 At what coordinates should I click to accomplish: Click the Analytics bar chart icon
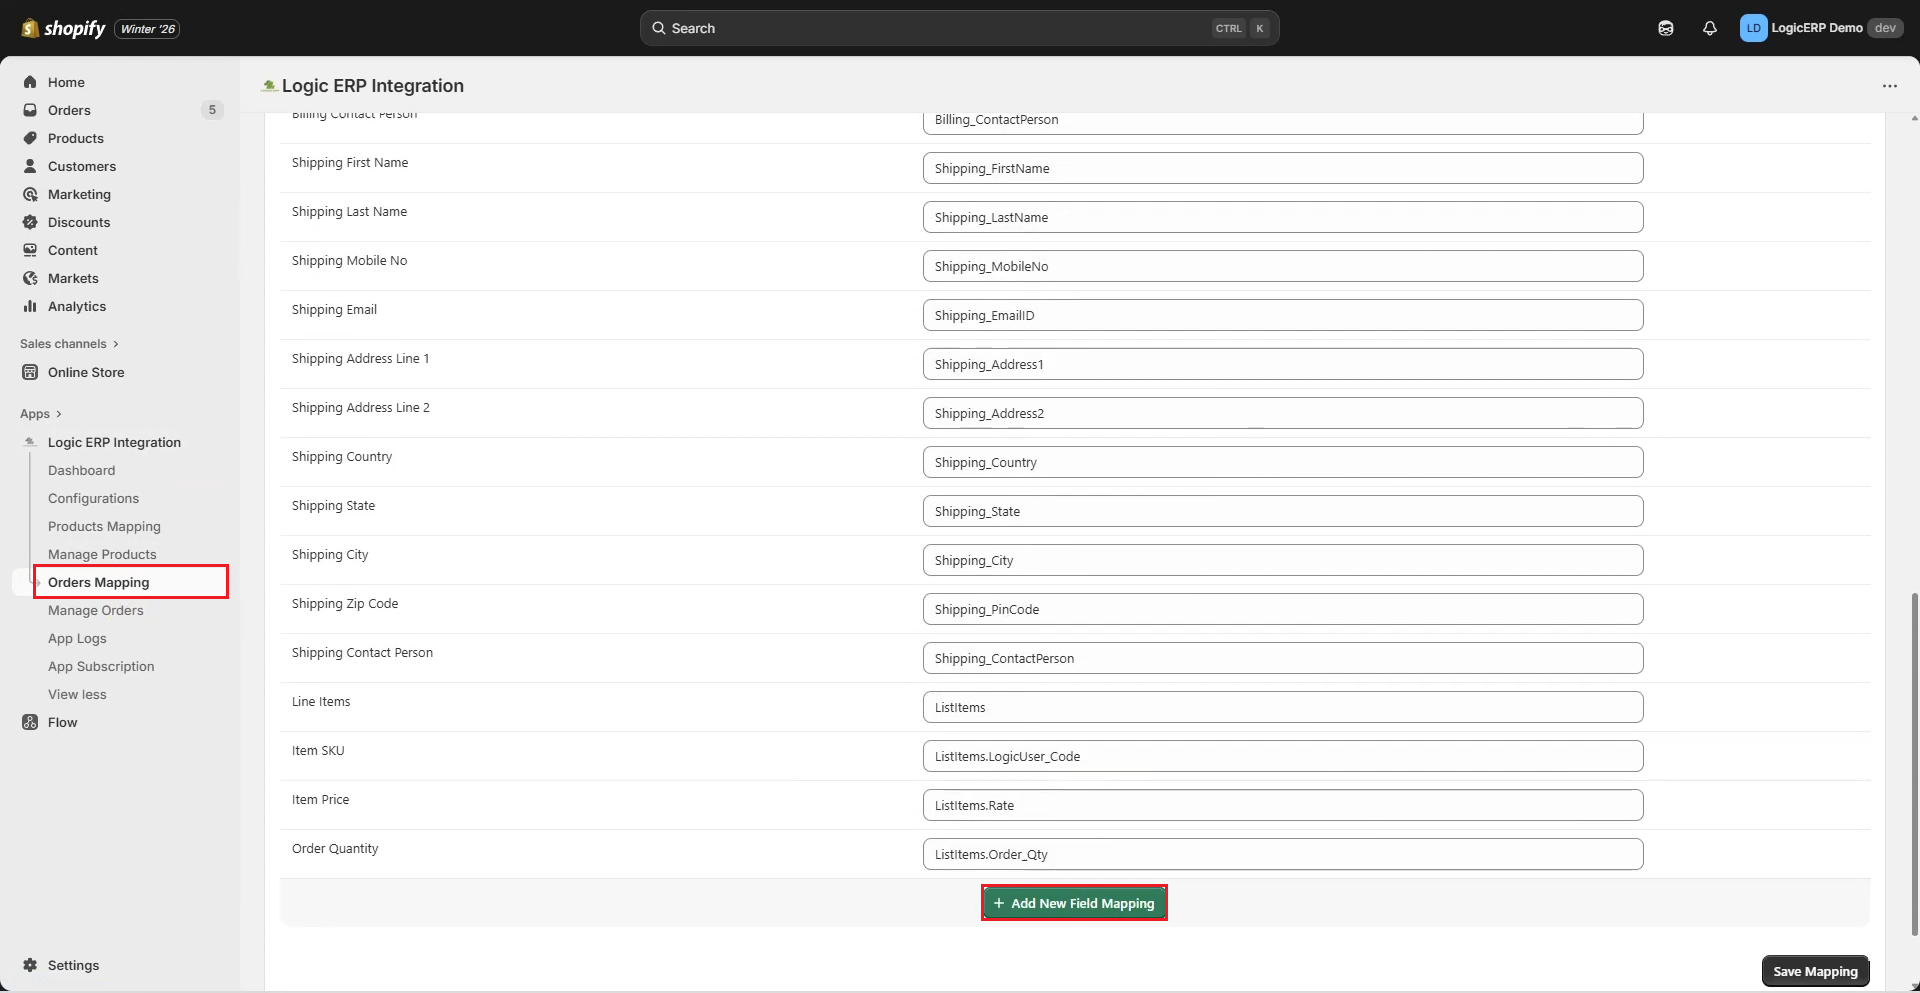[30, 306]
